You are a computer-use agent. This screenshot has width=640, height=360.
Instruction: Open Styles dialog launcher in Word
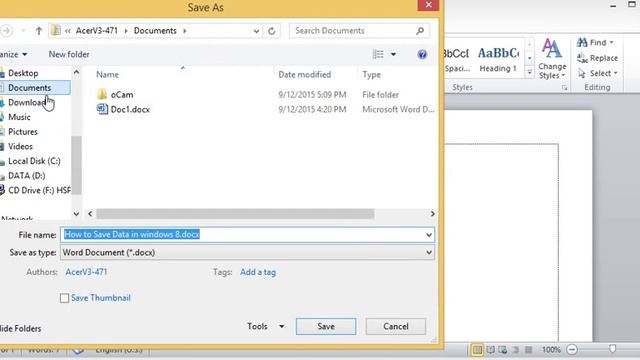[564, 88]
